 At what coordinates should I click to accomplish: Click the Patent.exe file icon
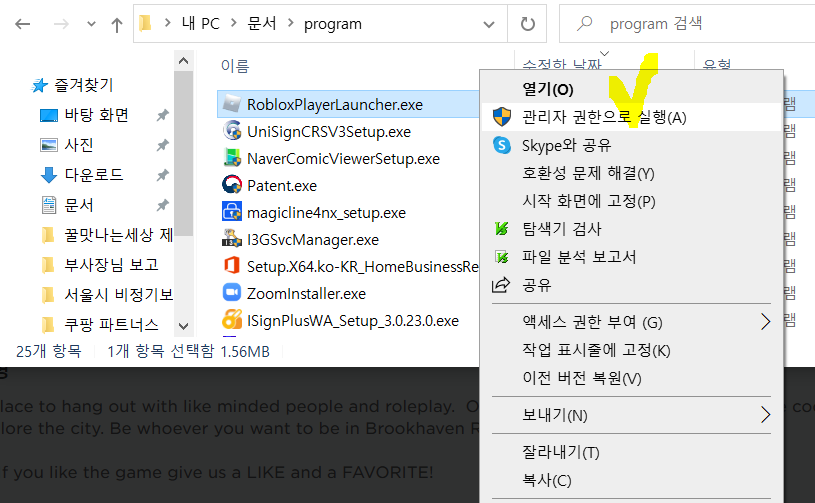coord(232,184)
